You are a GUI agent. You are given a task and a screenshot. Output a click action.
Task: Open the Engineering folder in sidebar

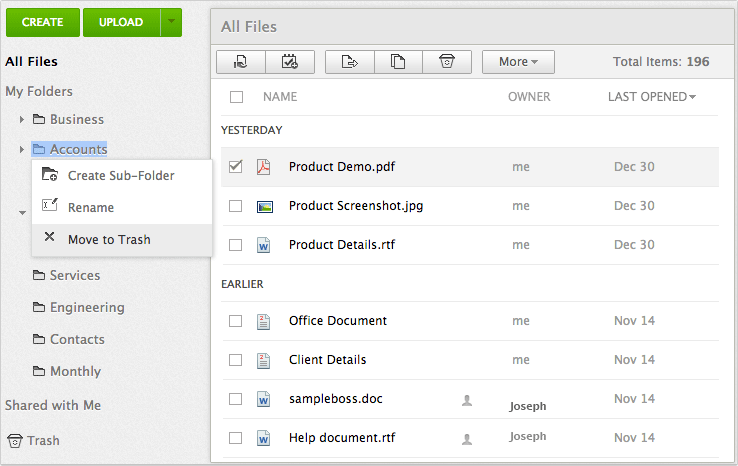click(x=87, y=307)
